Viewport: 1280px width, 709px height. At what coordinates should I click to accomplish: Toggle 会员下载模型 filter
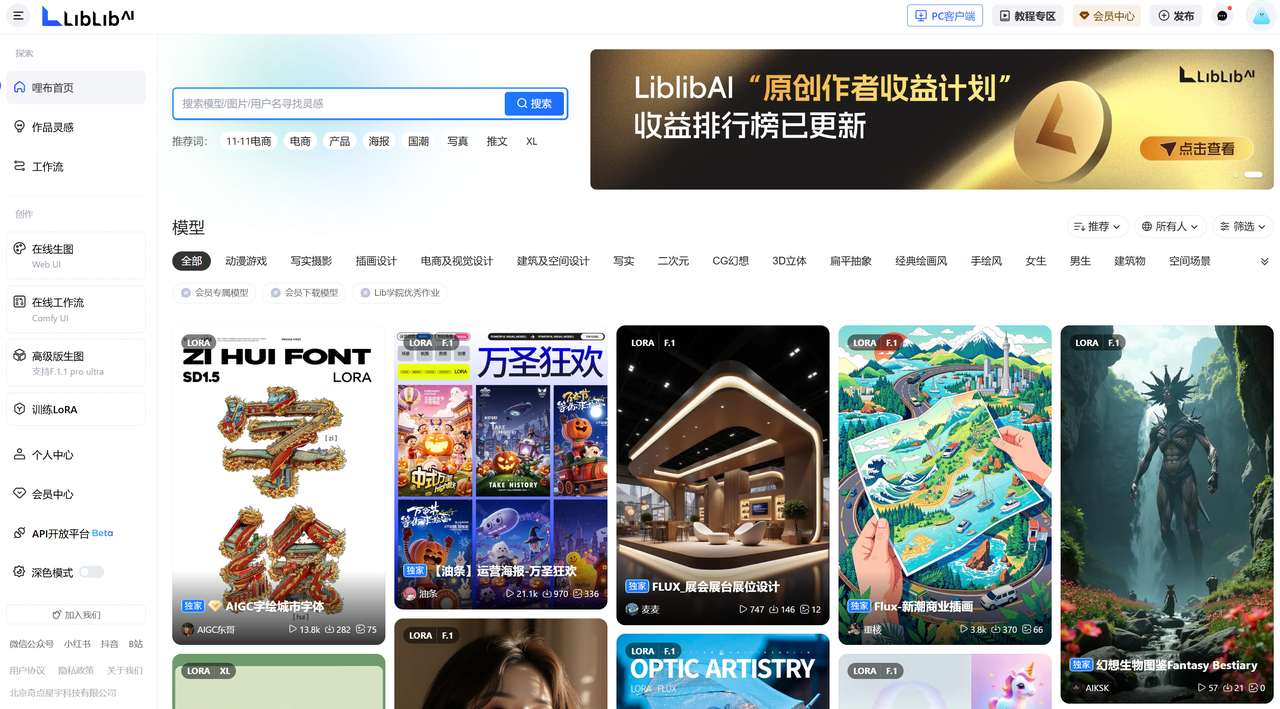click(305, 293)
